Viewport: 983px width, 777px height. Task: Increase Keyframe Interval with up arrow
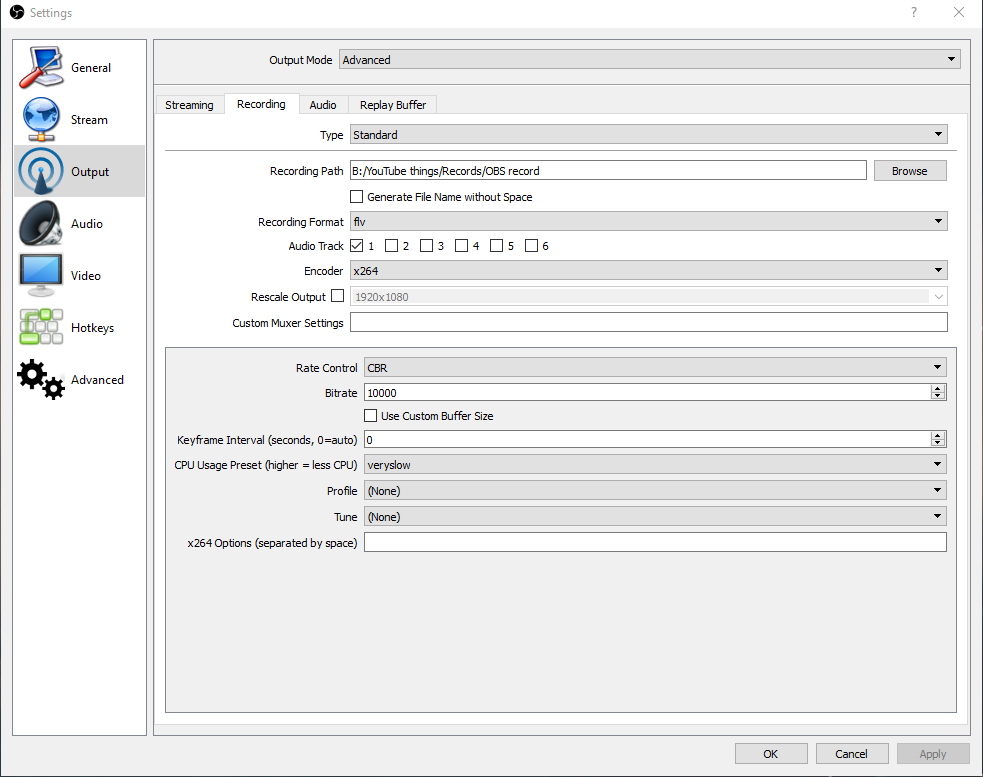point(938,435)
